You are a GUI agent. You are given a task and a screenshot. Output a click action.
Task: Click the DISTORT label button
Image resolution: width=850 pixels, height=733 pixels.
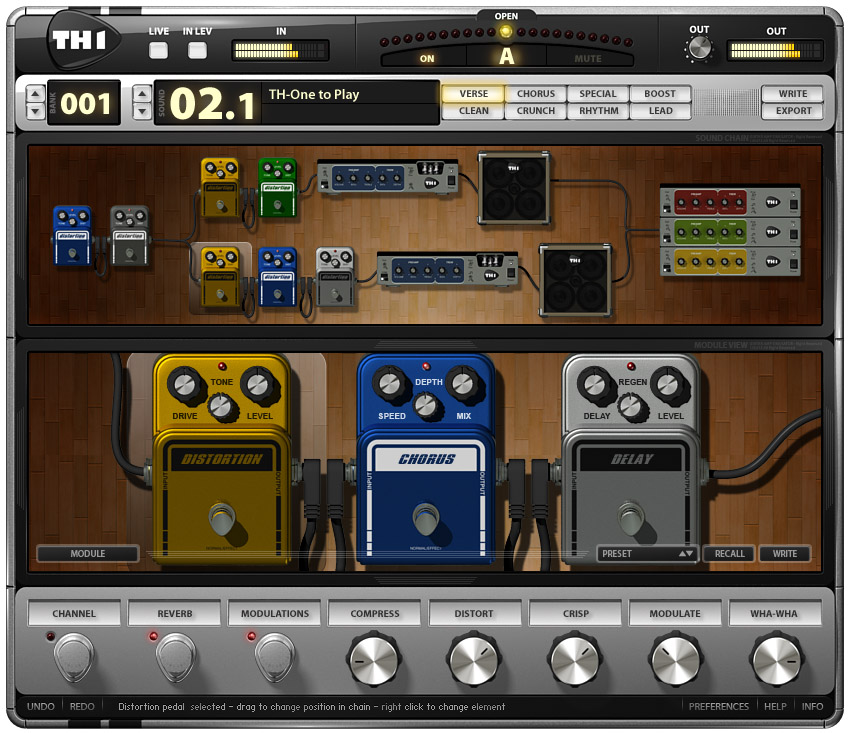pos(474,613)
